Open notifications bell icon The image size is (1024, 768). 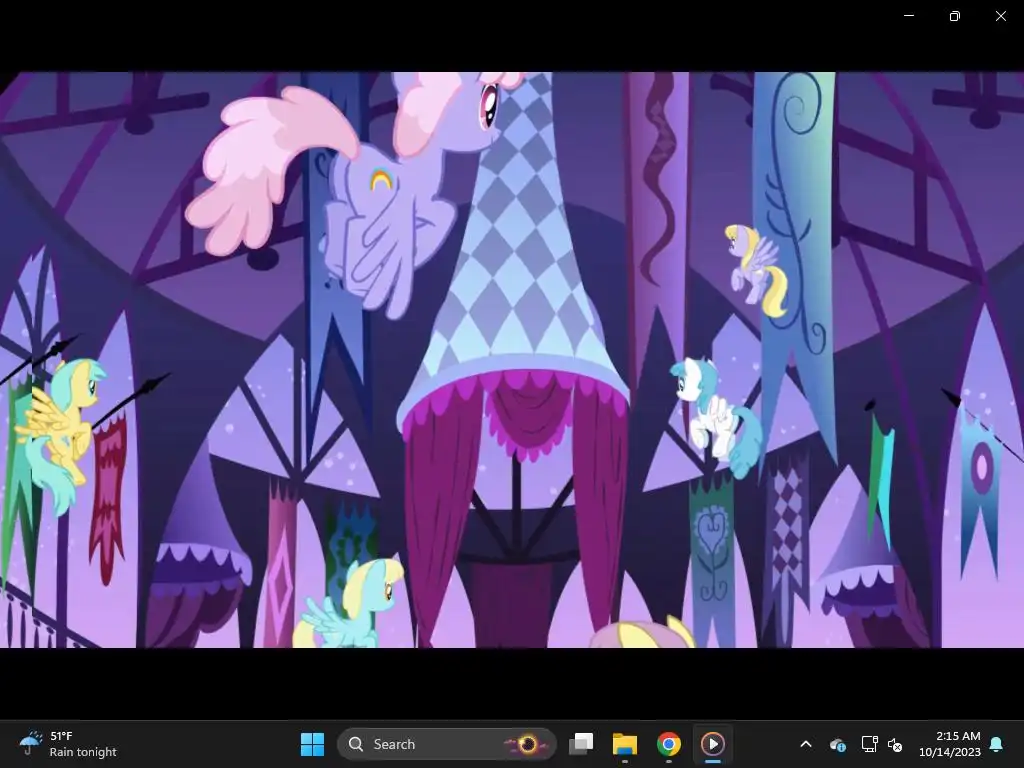click(997, 744)
